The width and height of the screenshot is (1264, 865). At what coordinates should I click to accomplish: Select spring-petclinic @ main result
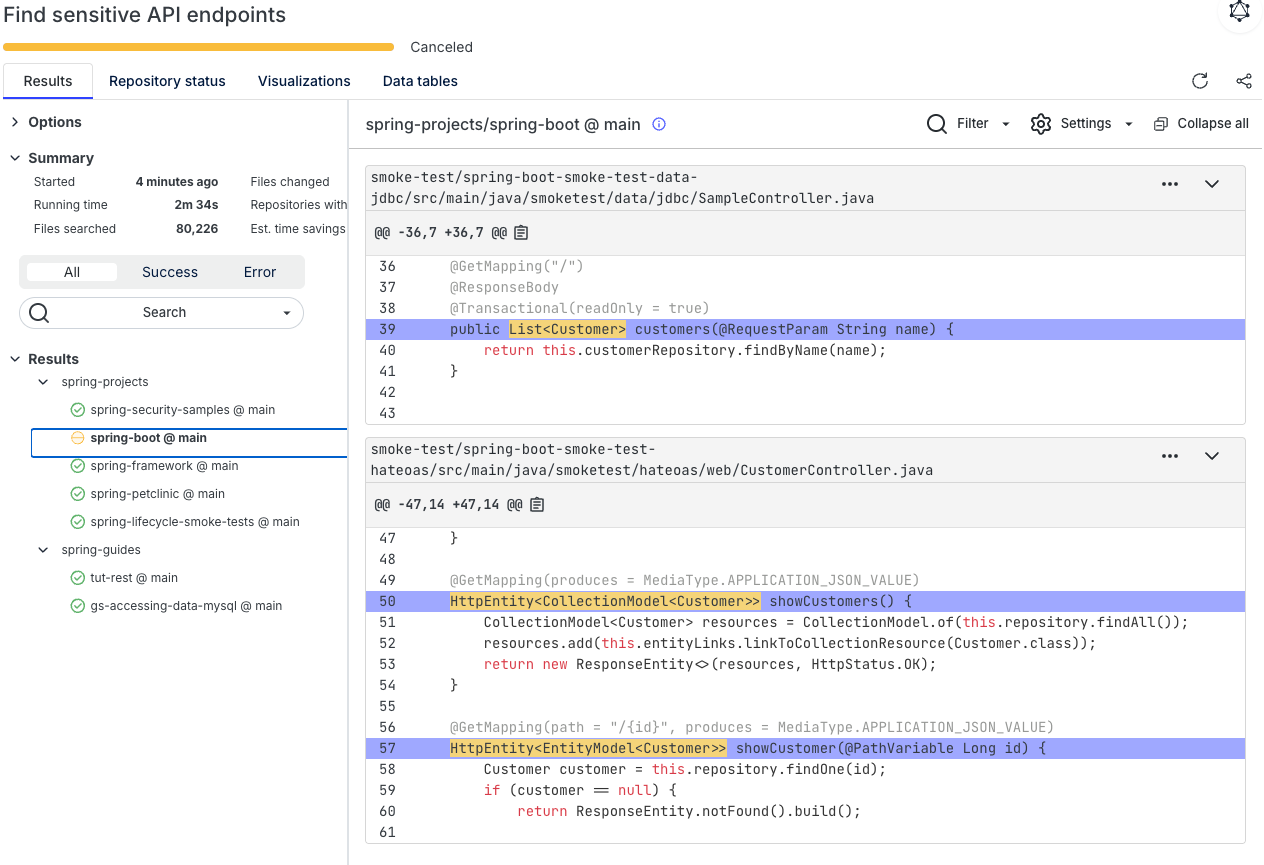click(157, 494)
